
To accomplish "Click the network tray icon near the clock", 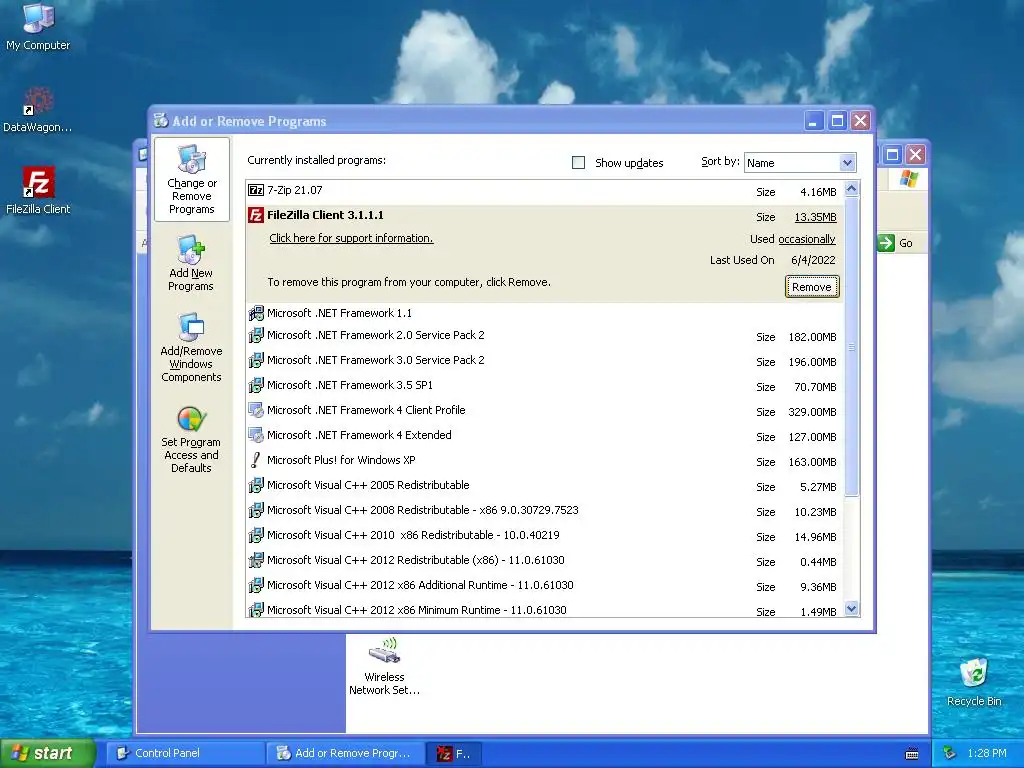I will [950, 753].
